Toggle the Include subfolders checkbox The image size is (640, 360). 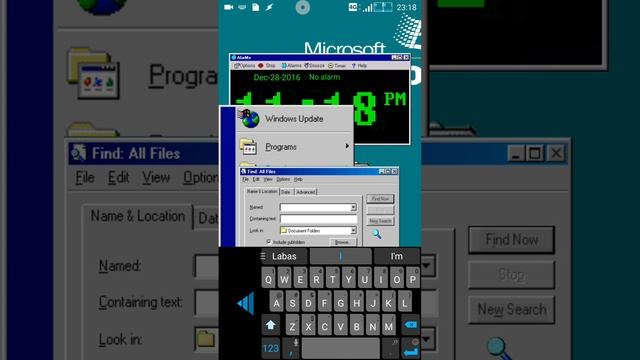[268, 242]
